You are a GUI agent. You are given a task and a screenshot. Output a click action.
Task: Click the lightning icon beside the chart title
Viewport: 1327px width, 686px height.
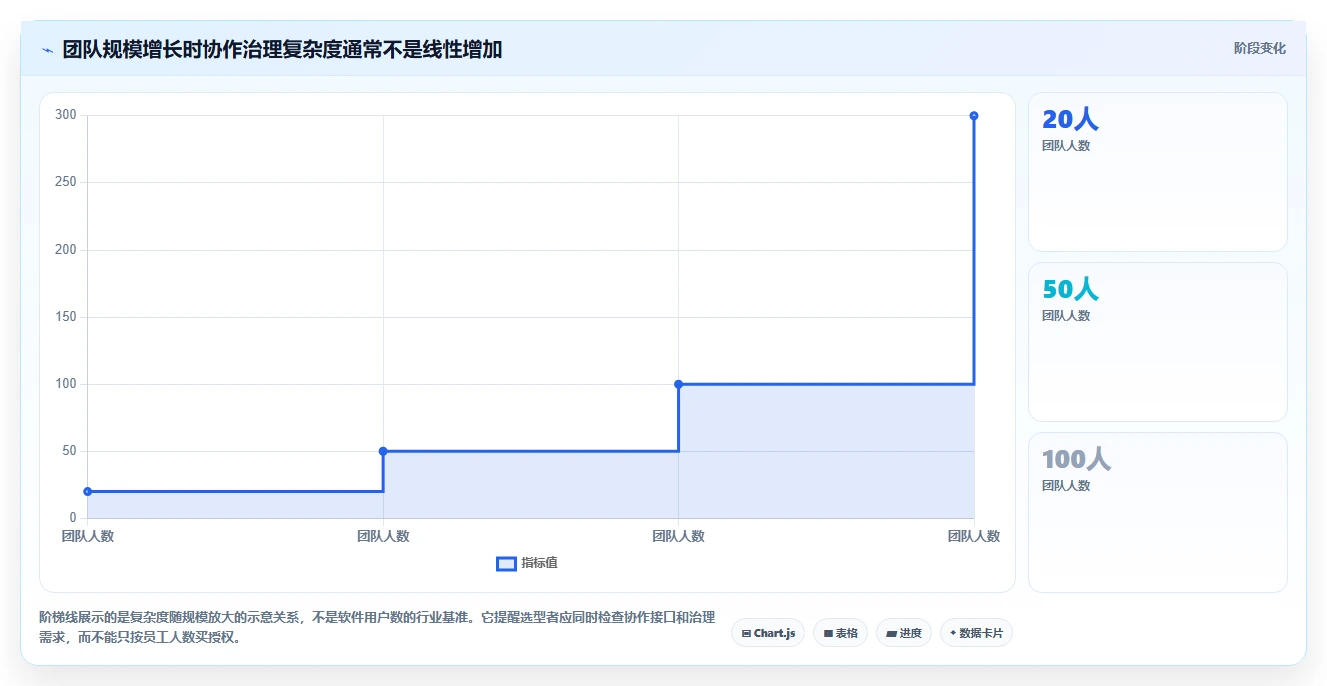point(47,49)
